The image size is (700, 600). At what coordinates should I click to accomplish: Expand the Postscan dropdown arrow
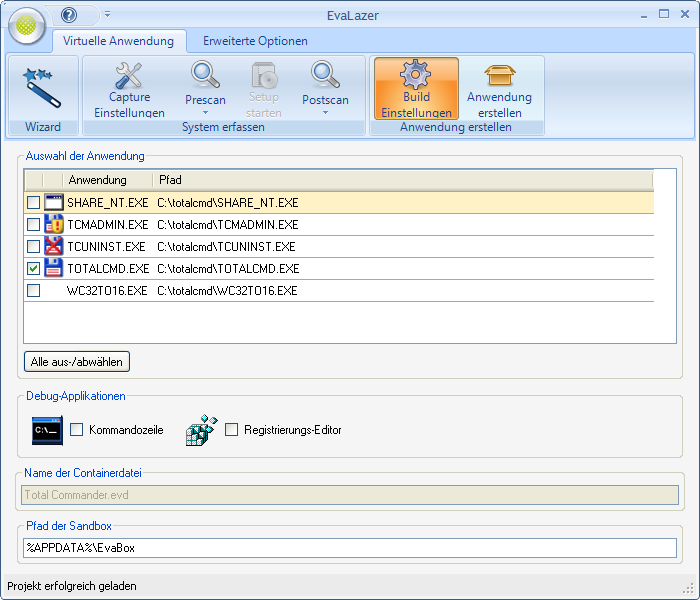pyautogui.click(x=325, y=113)
